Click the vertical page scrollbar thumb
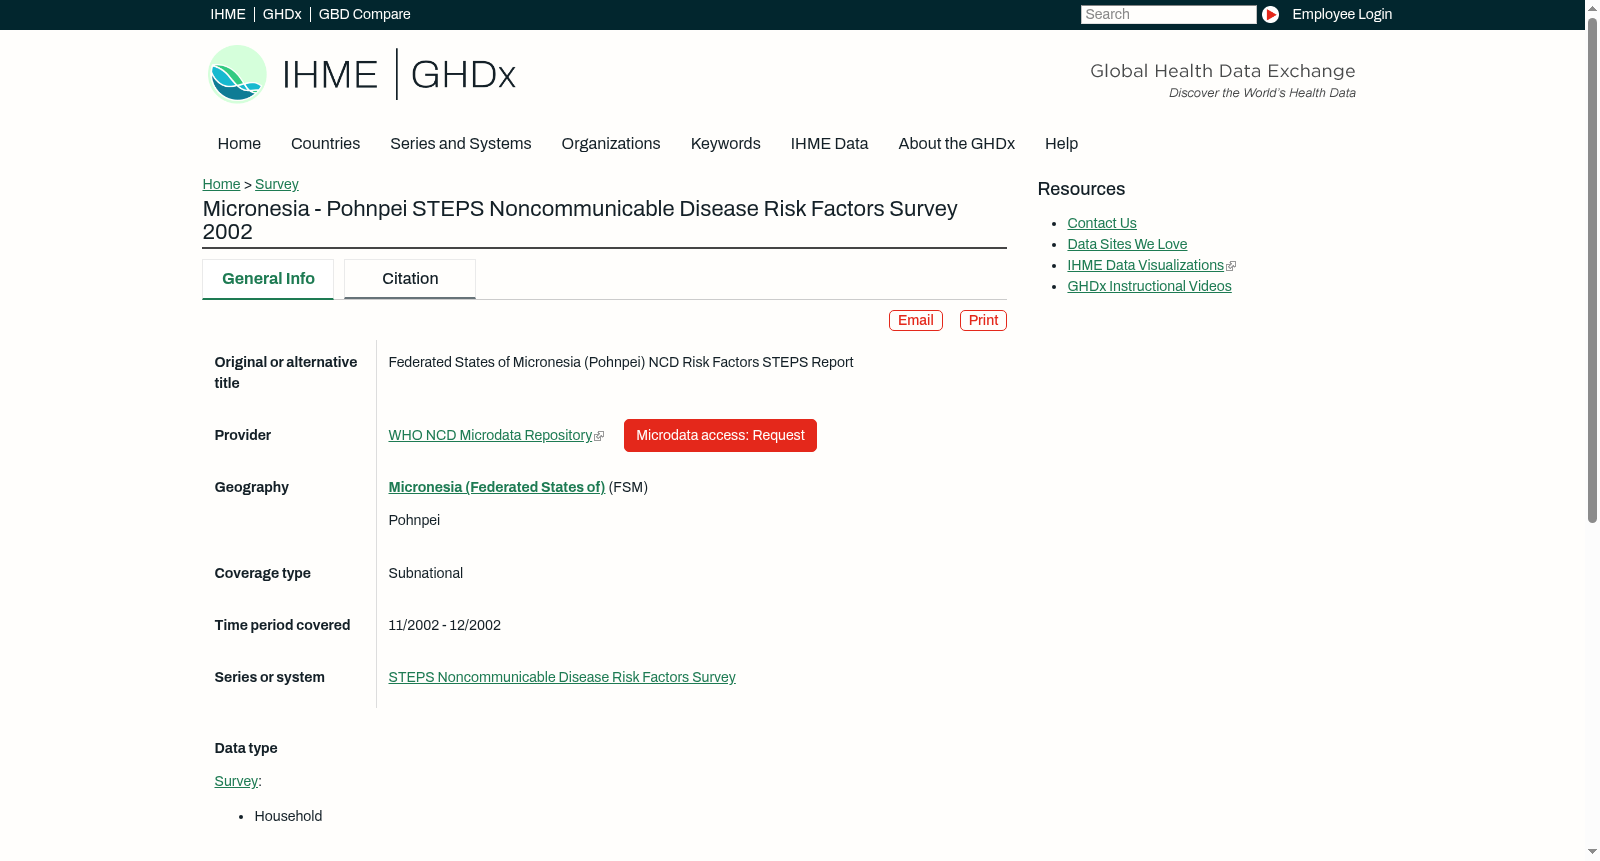 click(1592, 270)
